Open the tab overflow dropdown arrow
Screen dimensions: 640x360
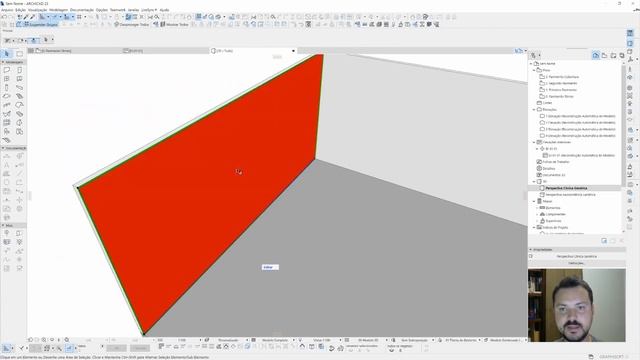pyautogui.click(x=526, y=51)
